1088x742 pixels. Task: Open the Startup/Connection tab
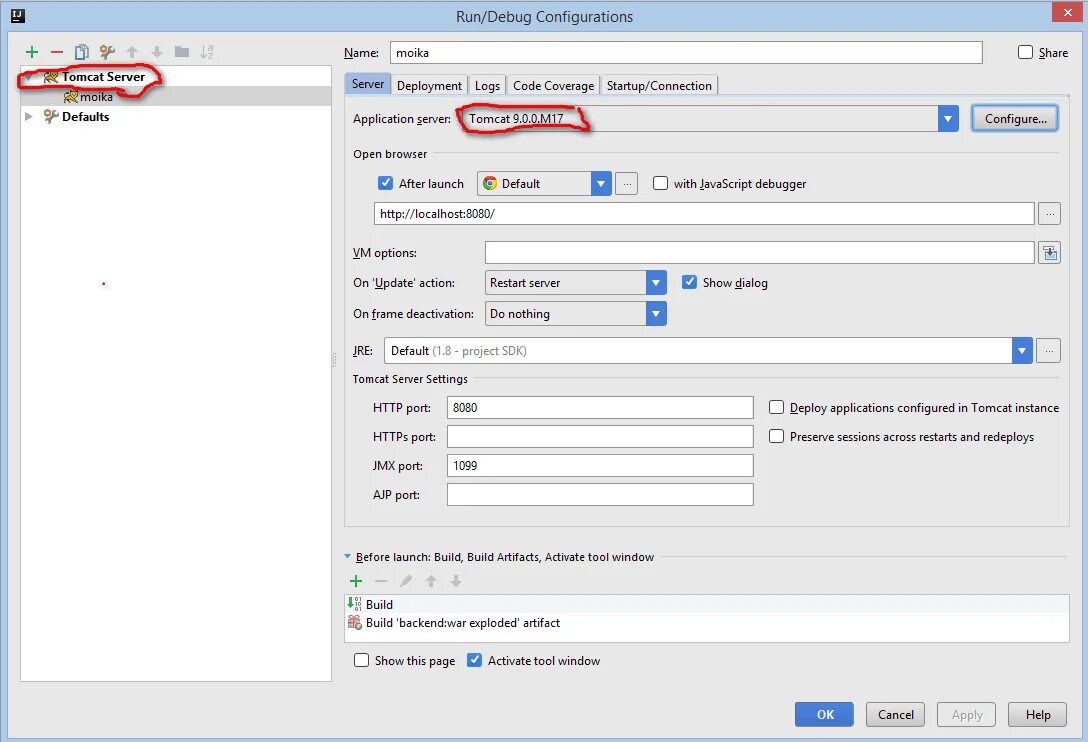coord(659,85)
